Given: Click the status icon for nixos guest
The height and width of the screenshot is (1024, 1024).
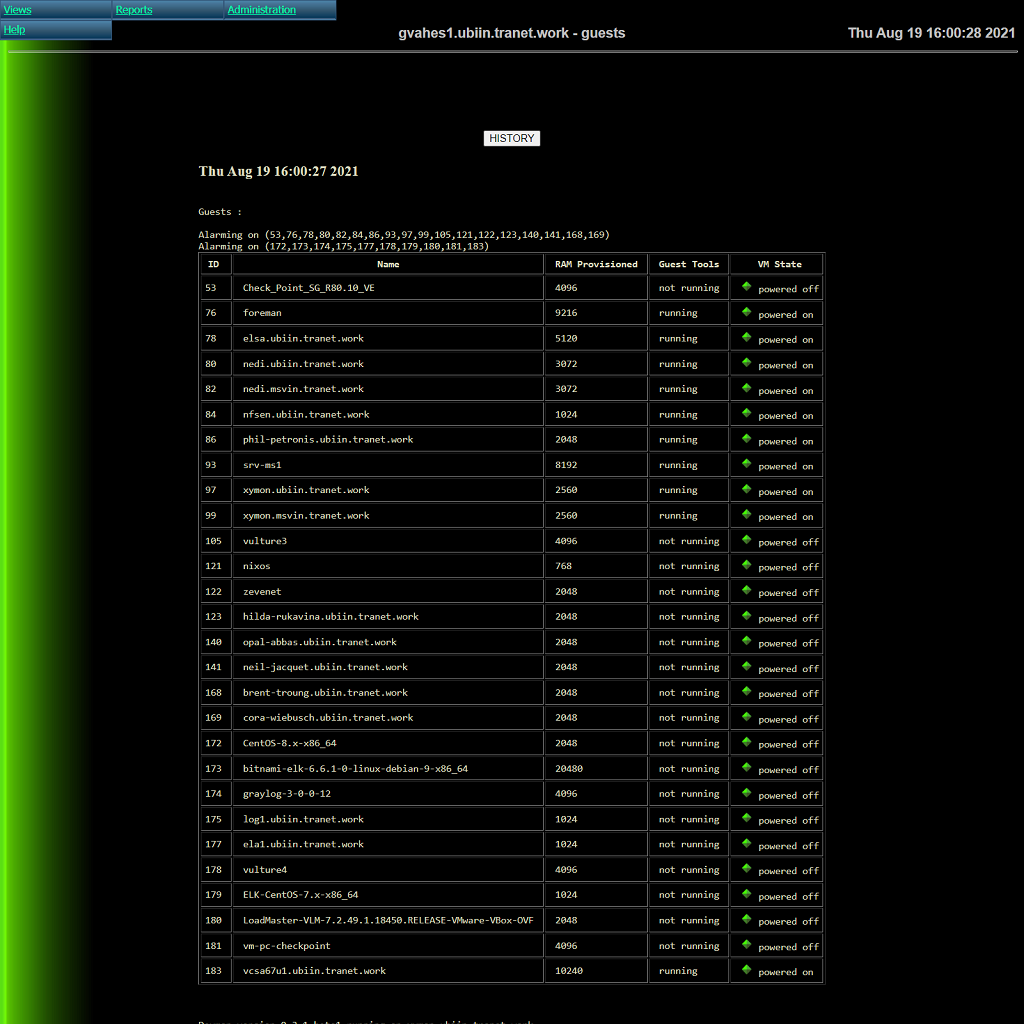Looking at the screenshot, I should 746,565.
